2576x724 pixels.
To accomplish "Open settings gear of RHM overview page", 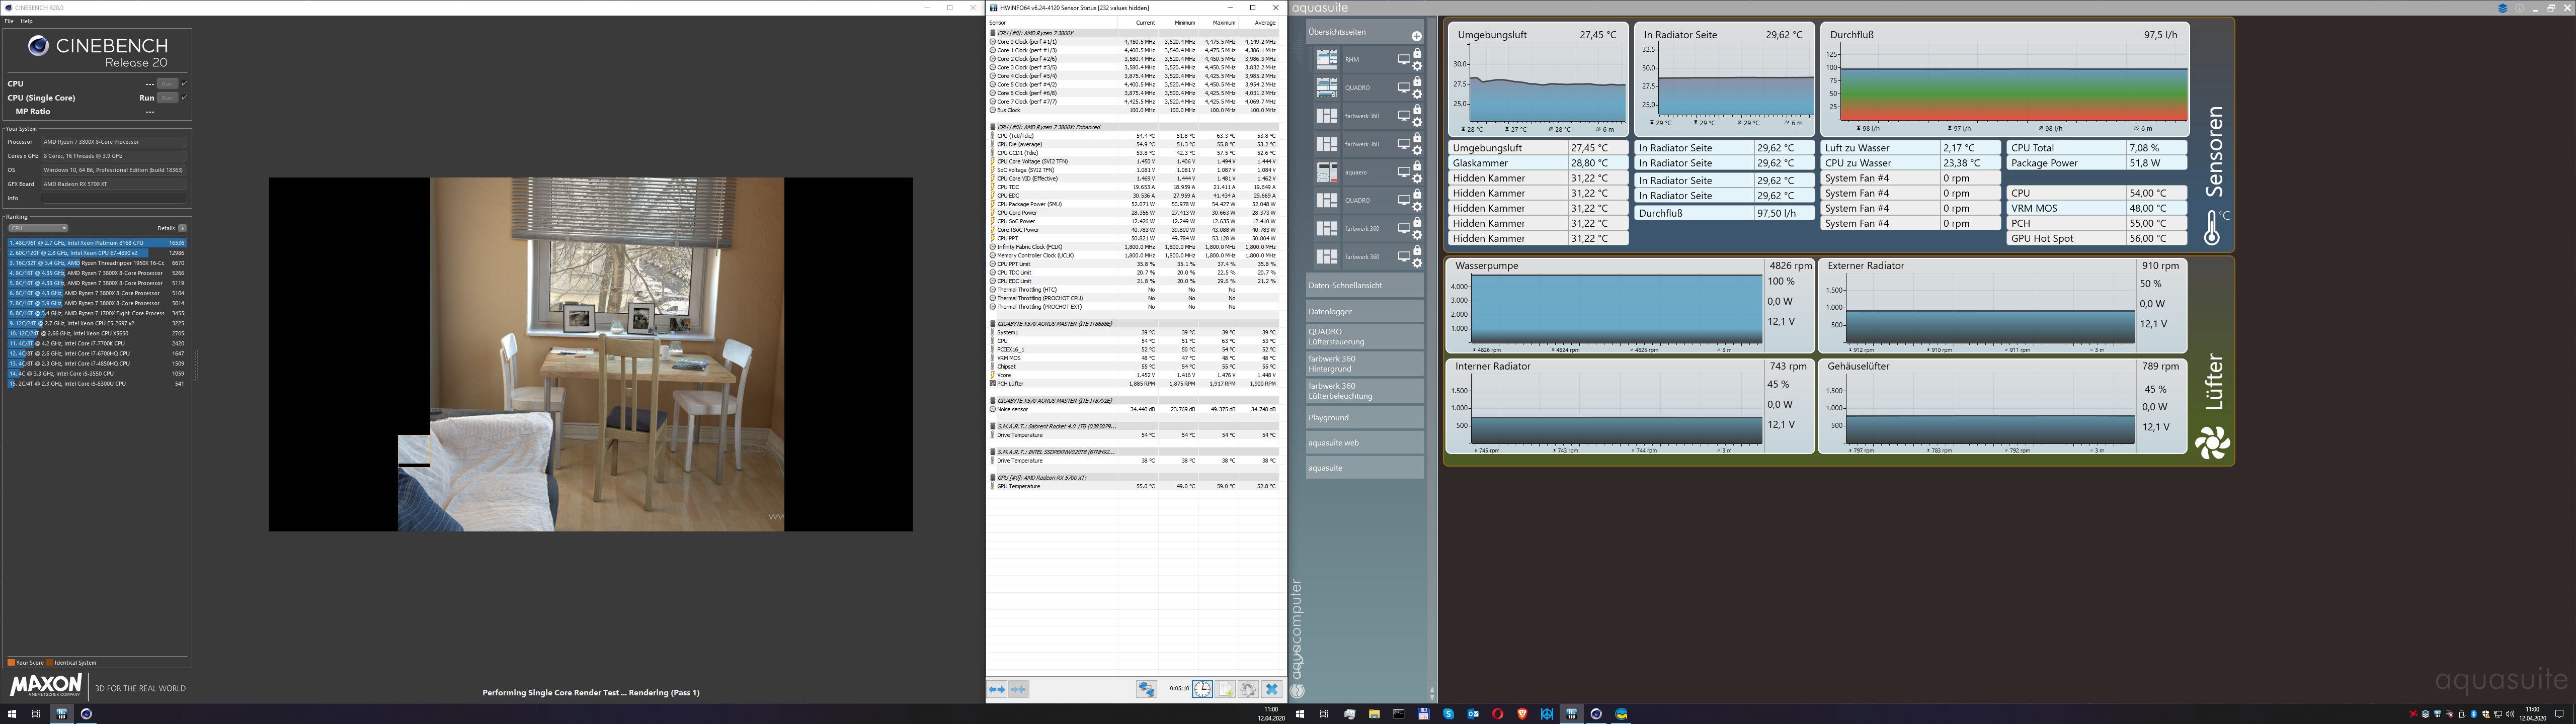I will 1417,66.
